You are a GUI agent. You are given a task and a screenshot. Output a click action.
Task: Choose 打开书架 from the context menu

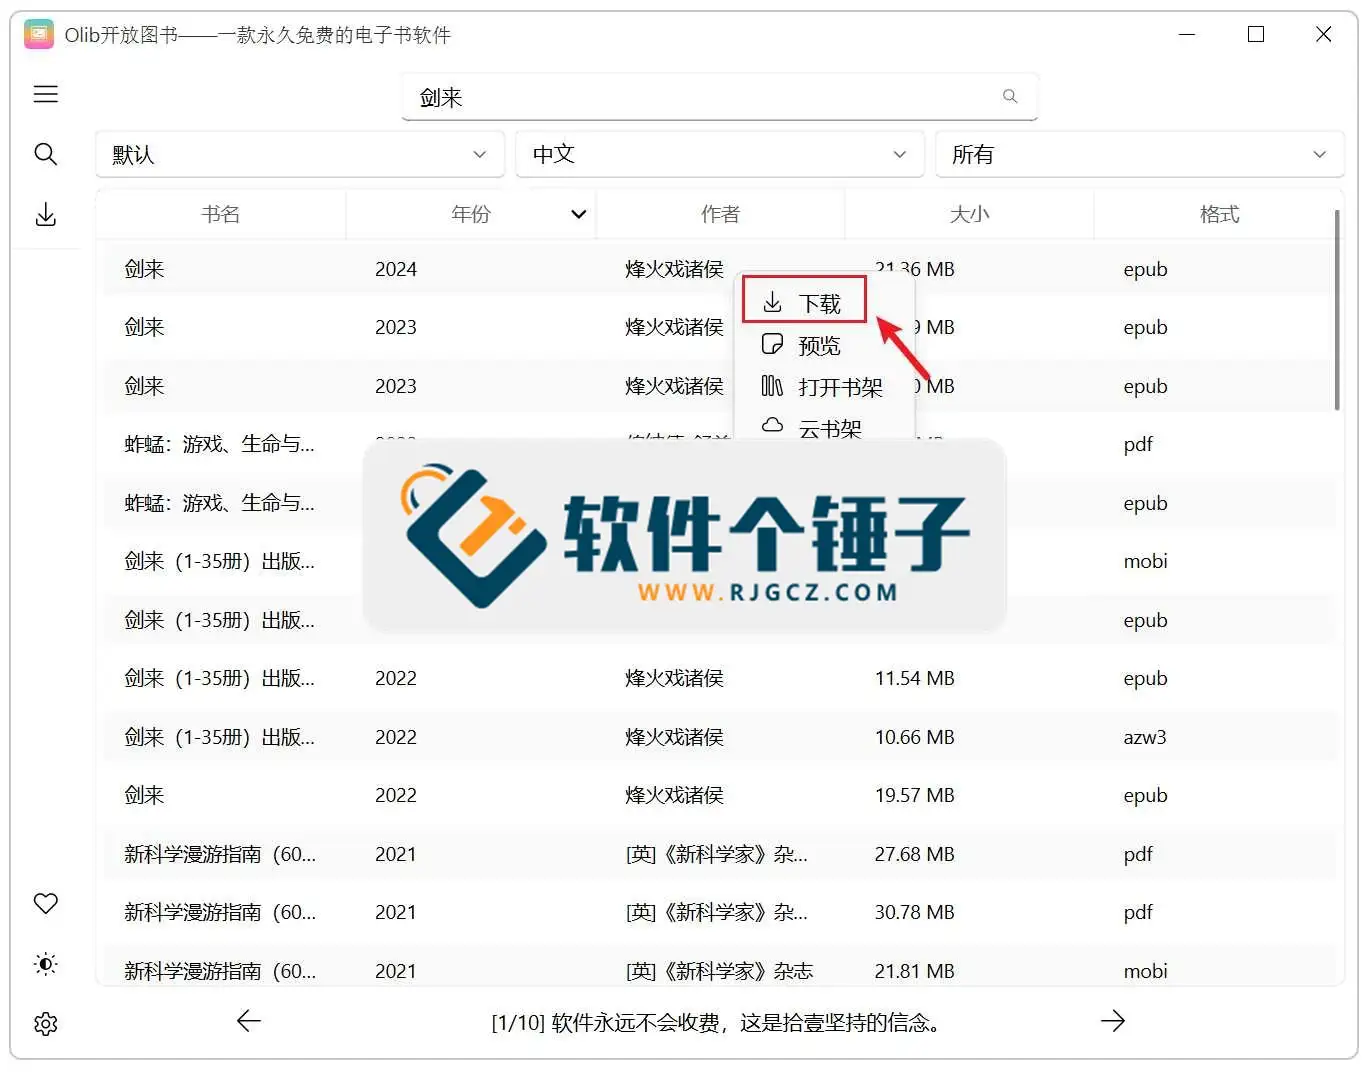click(823, 387)
